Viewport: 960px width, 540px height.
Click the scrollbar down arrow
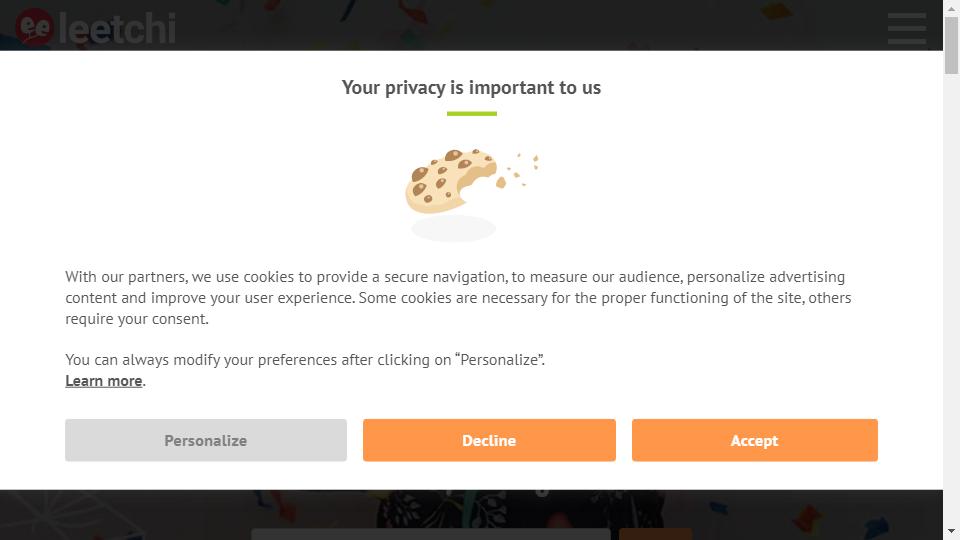point(951,532)
